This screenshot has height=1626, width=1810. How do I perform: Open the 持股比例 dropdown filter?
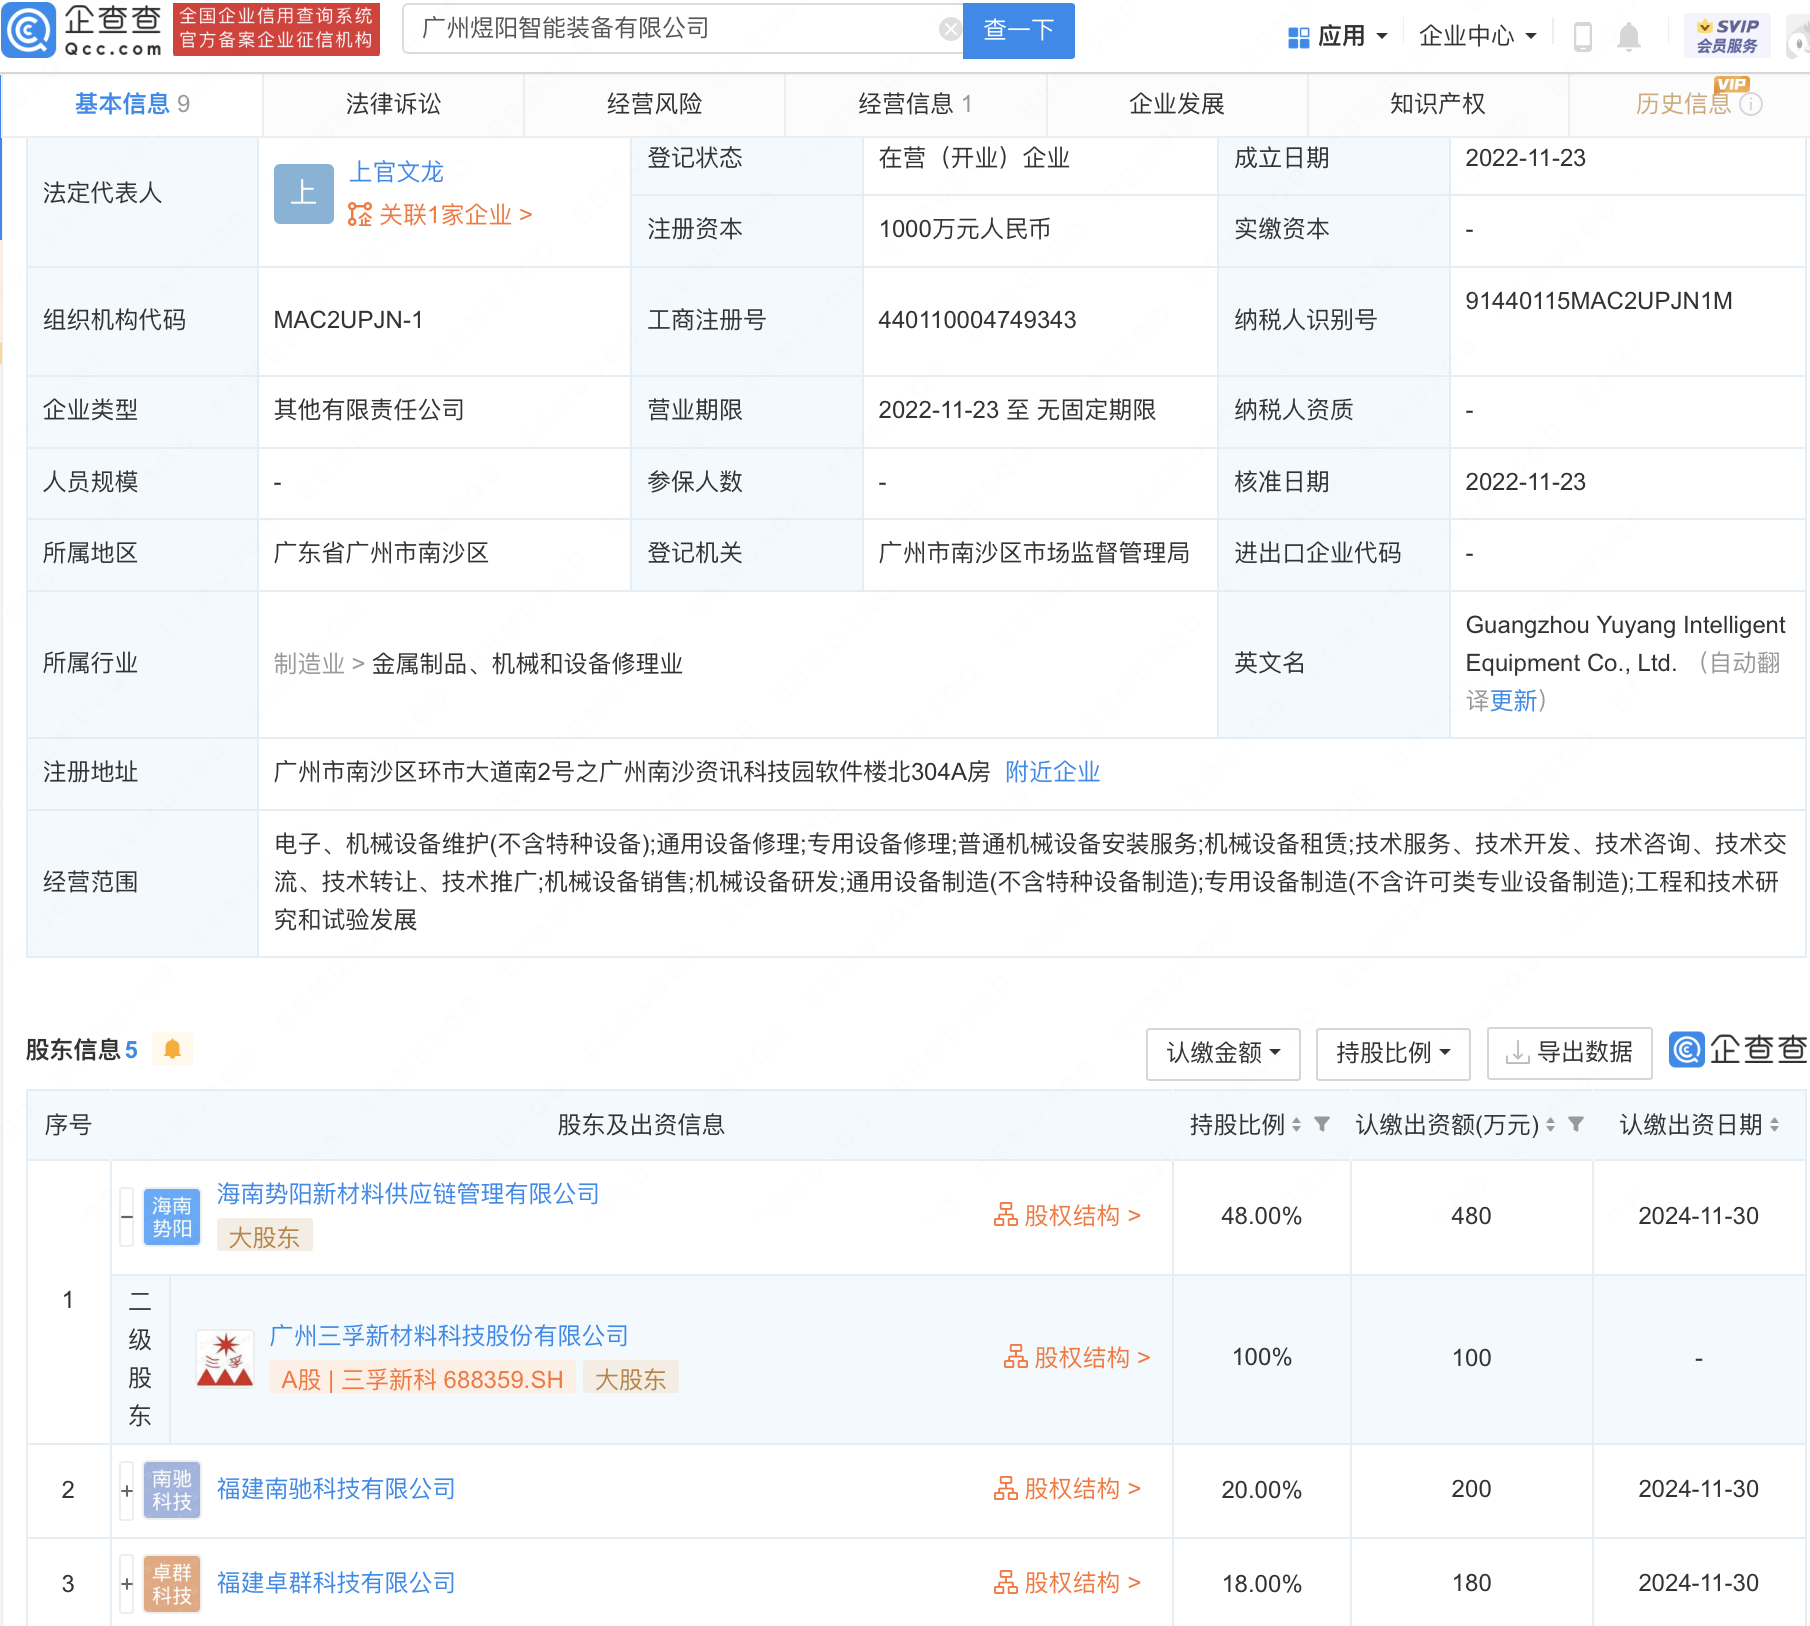[x=1393, y=1053]
